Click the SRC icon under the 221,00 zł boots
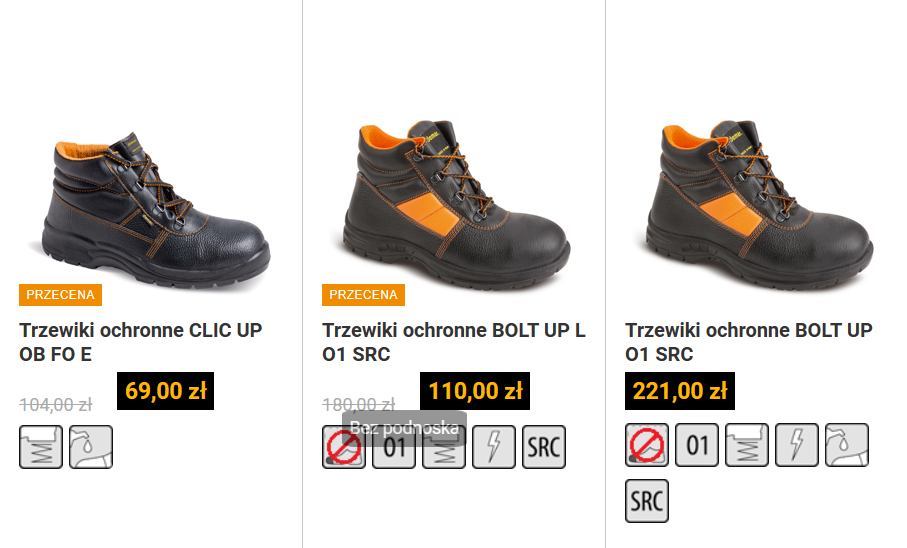This screenshot has height=548, width=907. [647, 501]
